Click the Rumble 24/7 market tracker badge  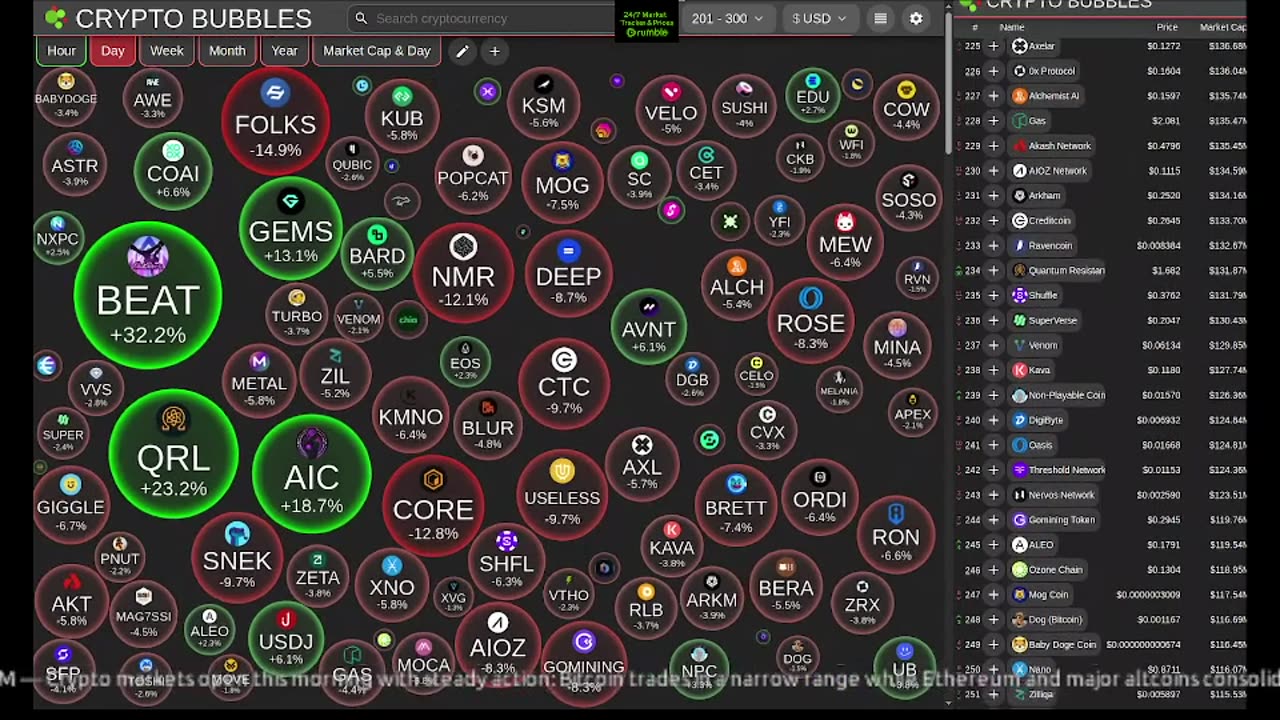pos(646,21)
